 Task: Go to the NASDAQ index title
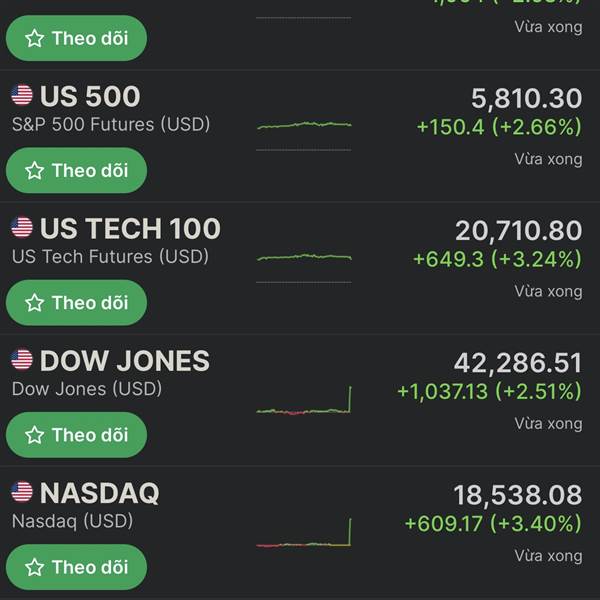pos(100,492)
